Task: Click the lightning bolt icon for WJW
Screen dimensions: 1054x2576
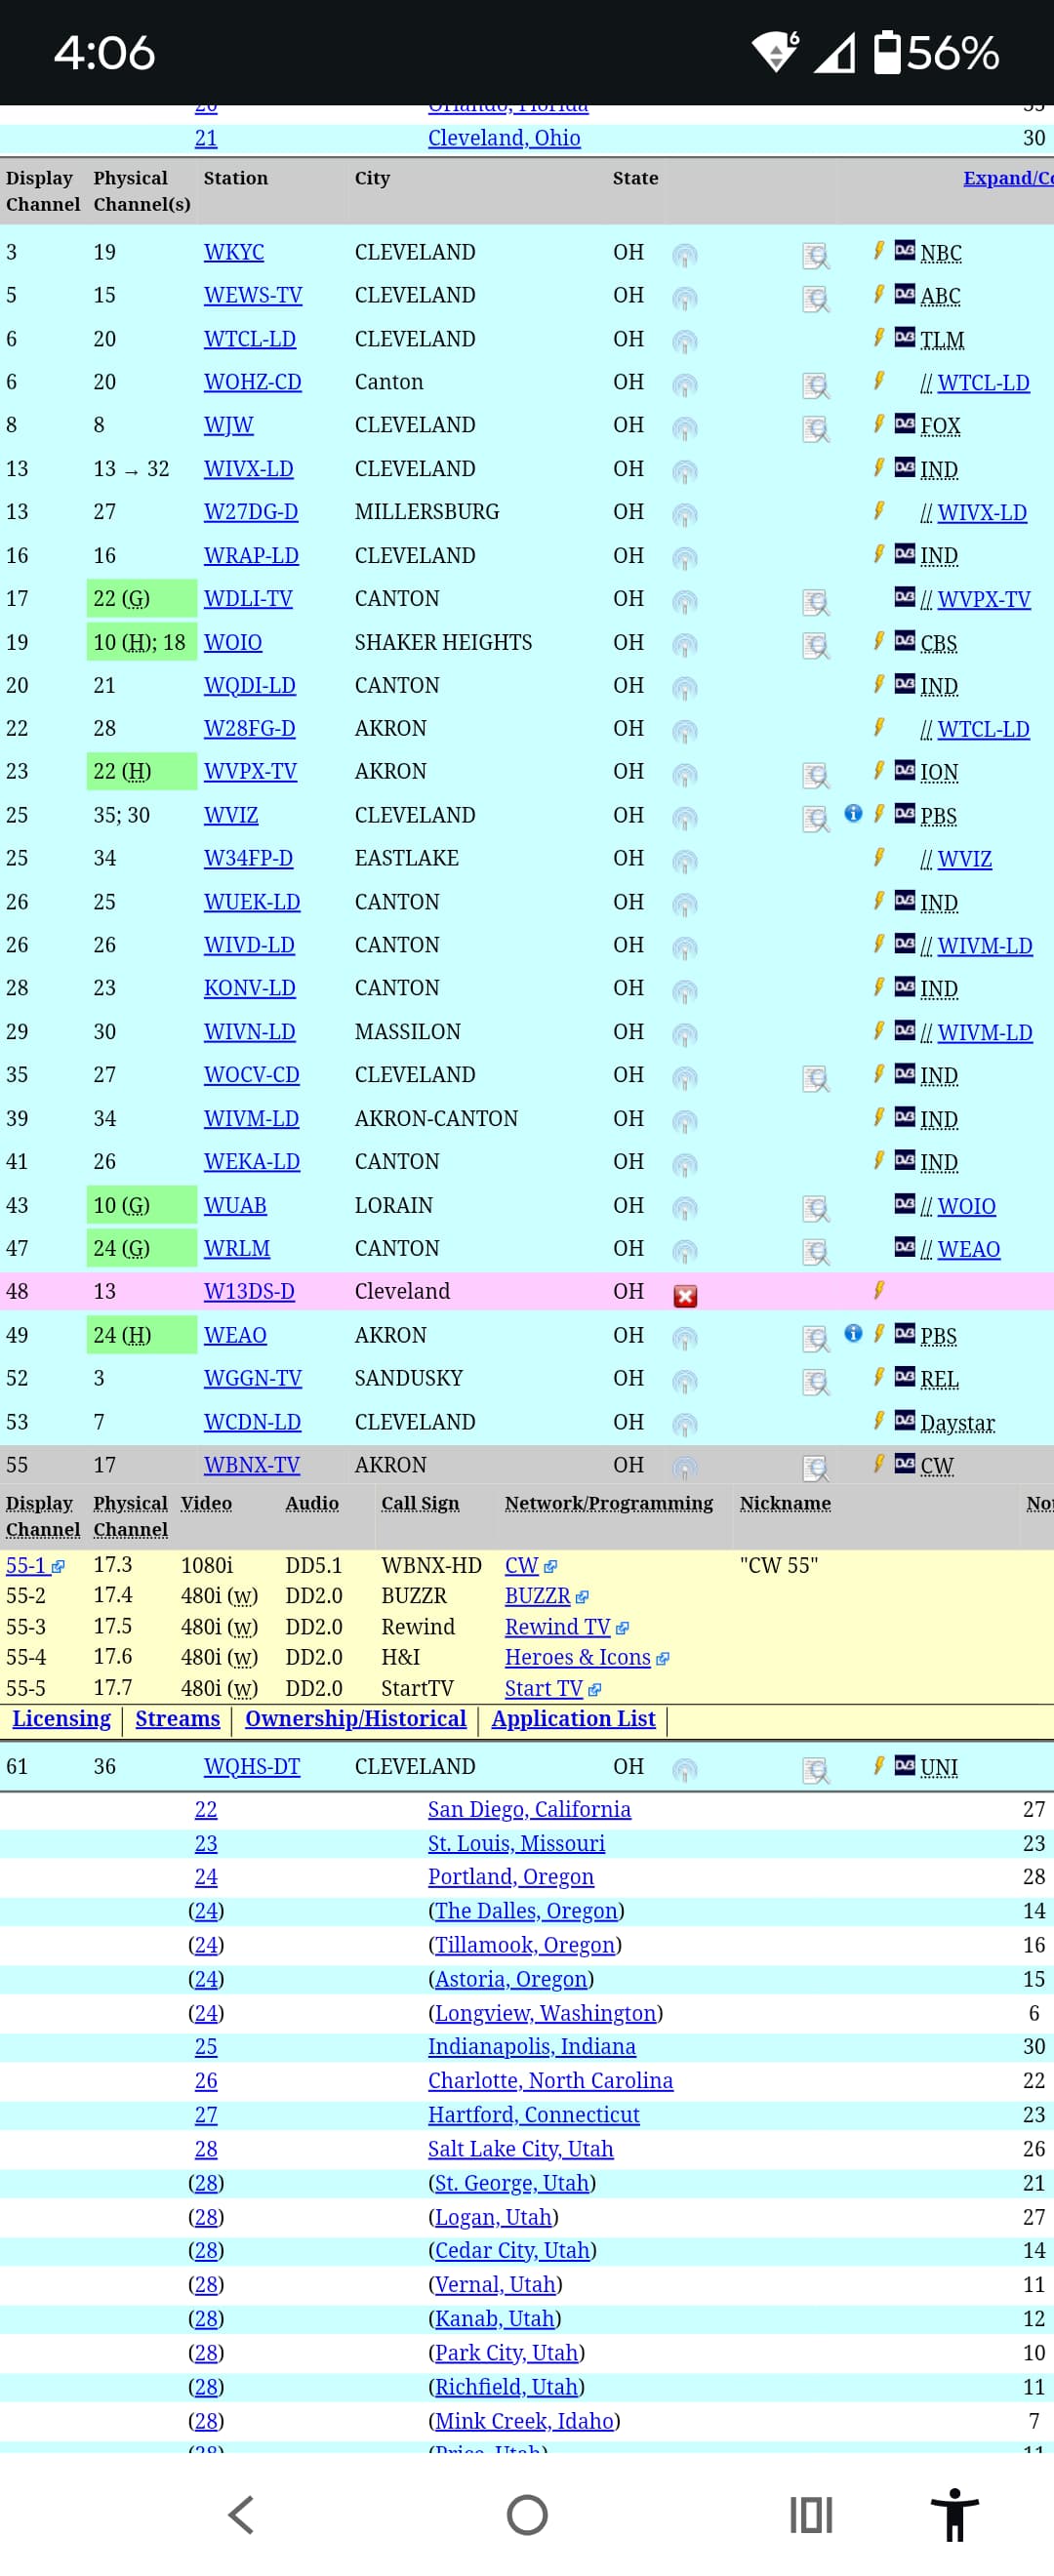Action: coord(878,423)
